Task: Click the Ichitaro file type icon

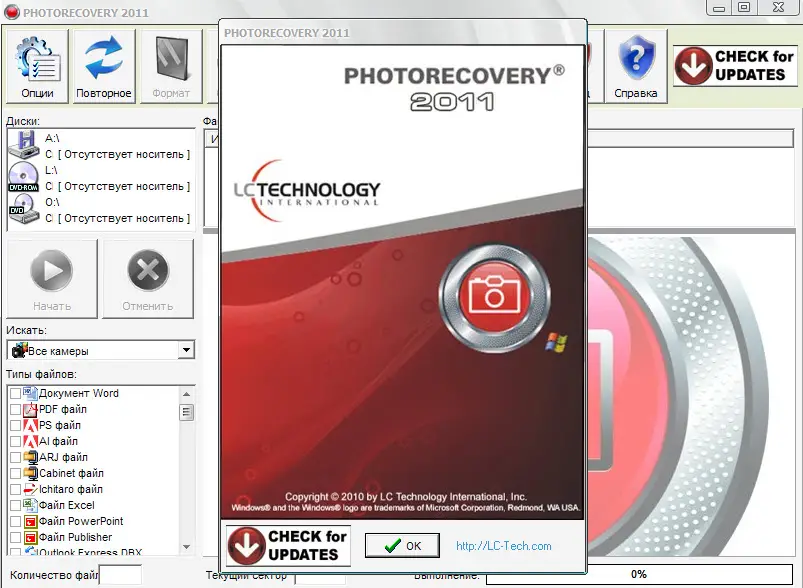Action: point(31,489)
